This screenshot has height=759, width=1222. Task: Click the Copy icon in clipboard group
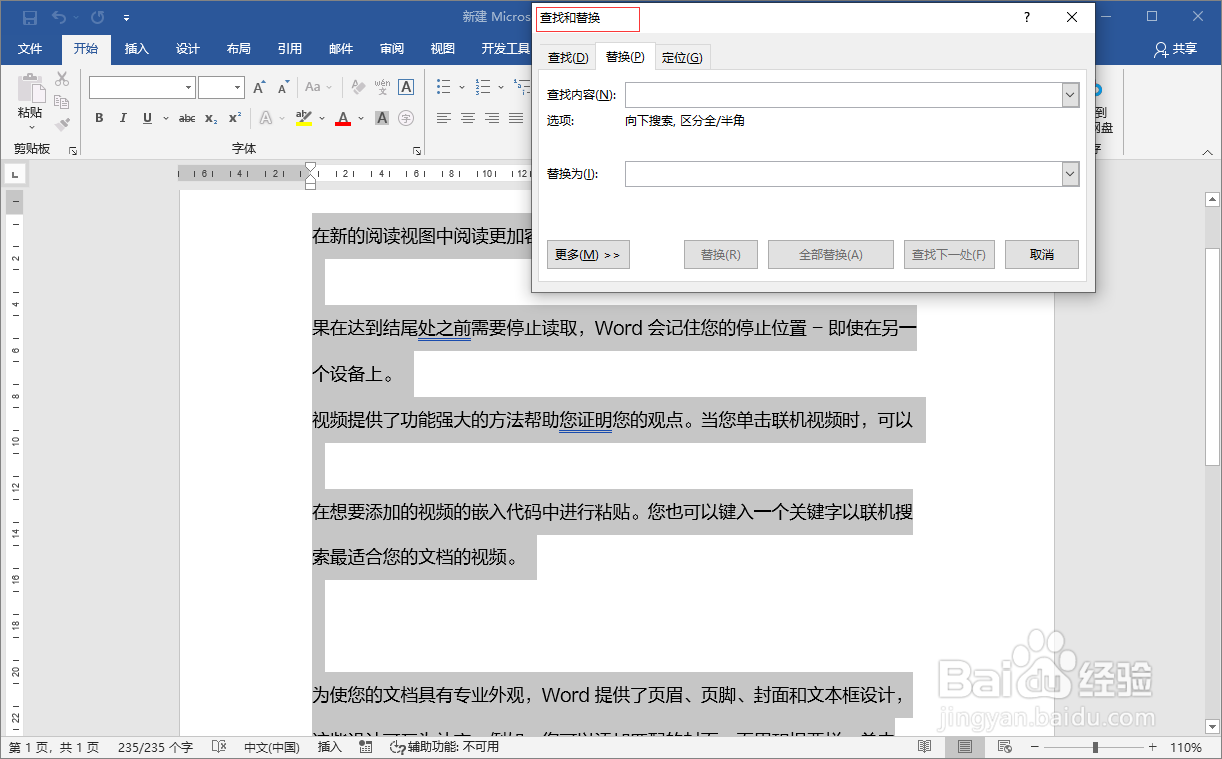pyautogui.click(x=62, y=102)
